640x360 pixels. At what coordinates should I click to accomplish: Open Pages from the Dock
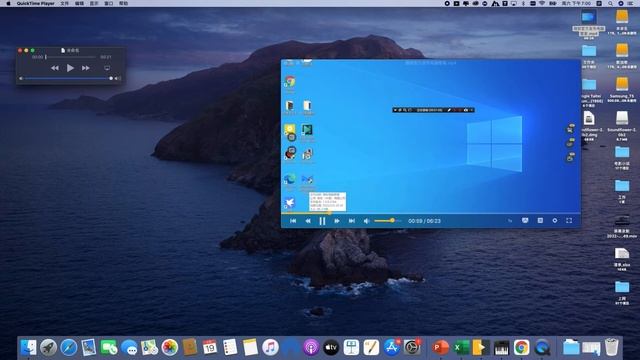point(371,347)
